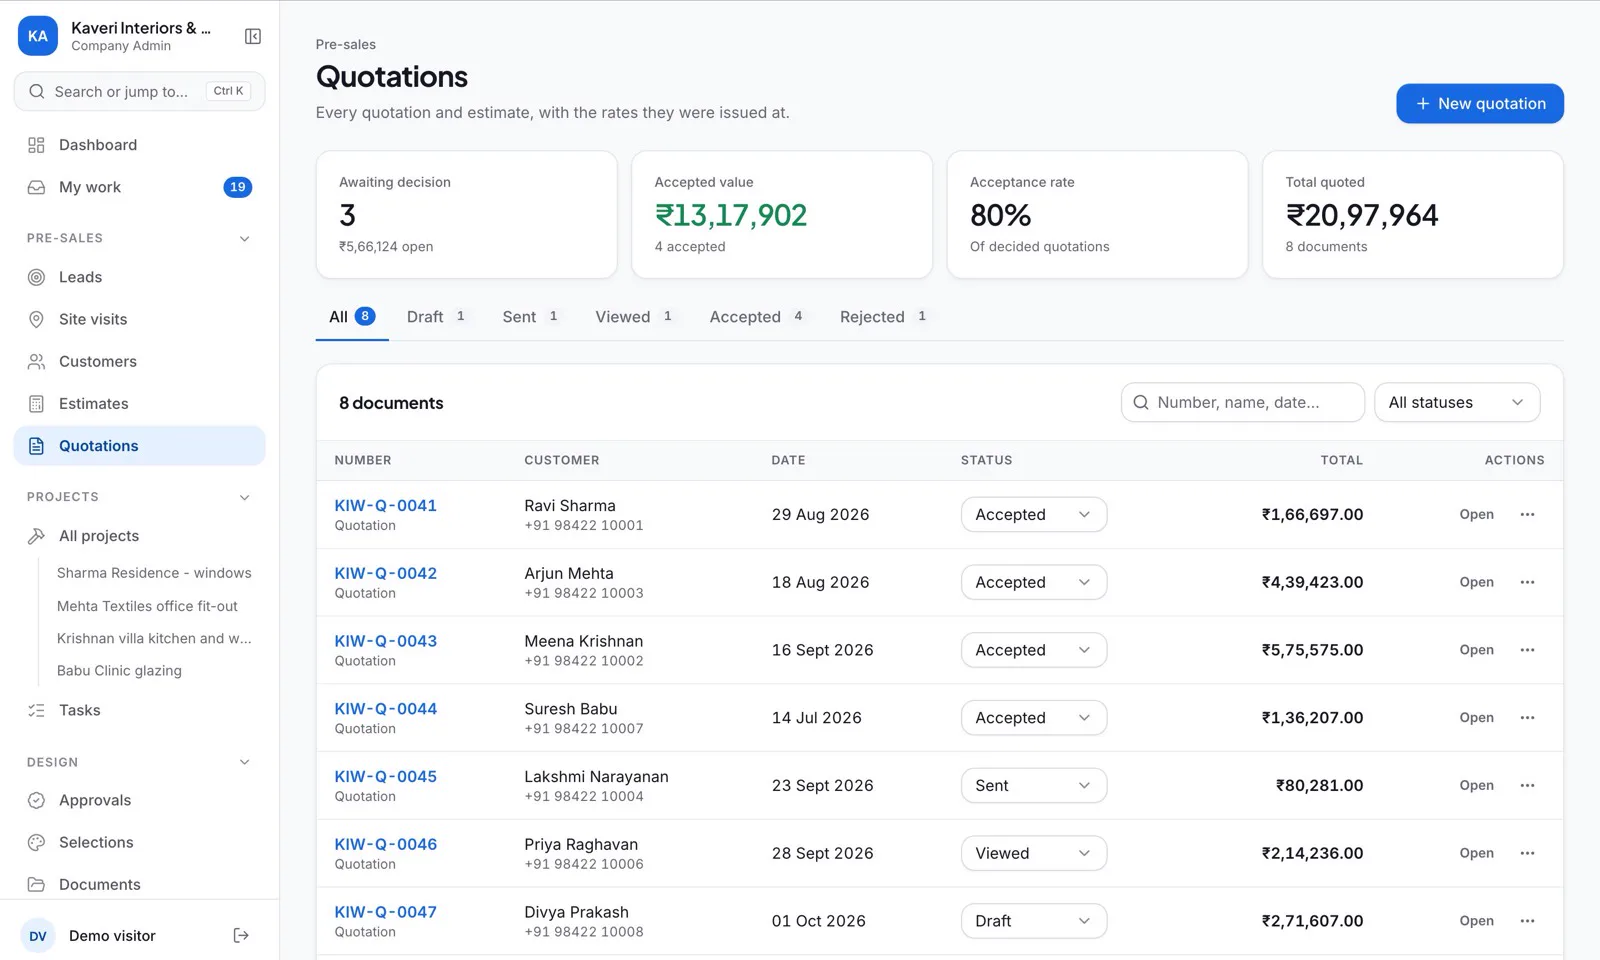Open quotation link KIW-Q-0042

point(386,573)
